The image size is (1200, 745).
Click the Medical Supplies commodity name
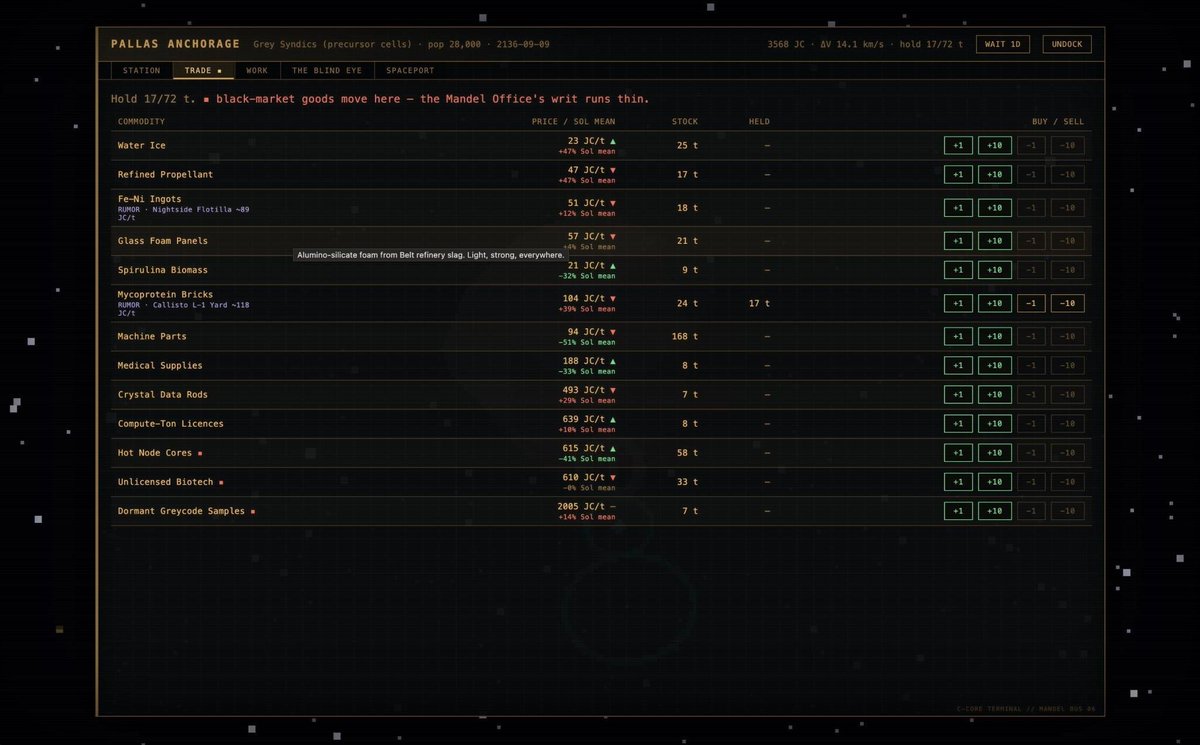pyautogui.click(x=160, y=365)
